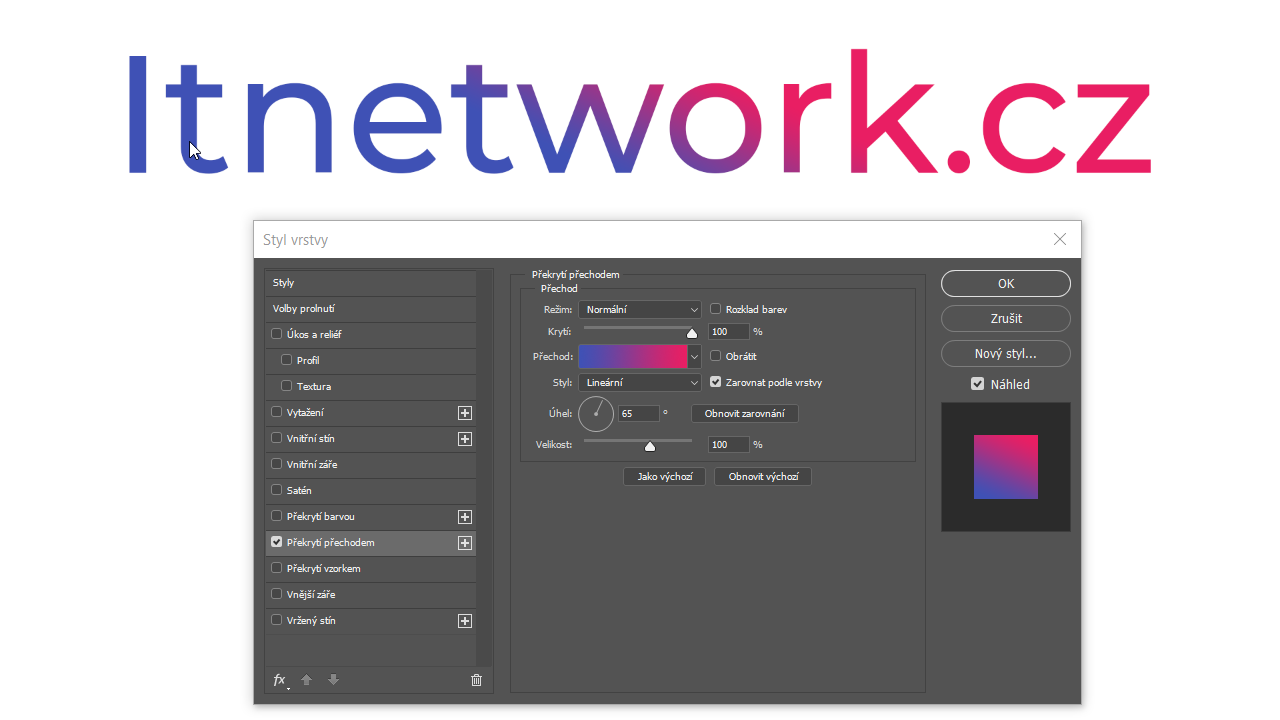This screenshot has width=1280, height=720.
Task: Click the Přechod gradient swatch
Action: 633,356
